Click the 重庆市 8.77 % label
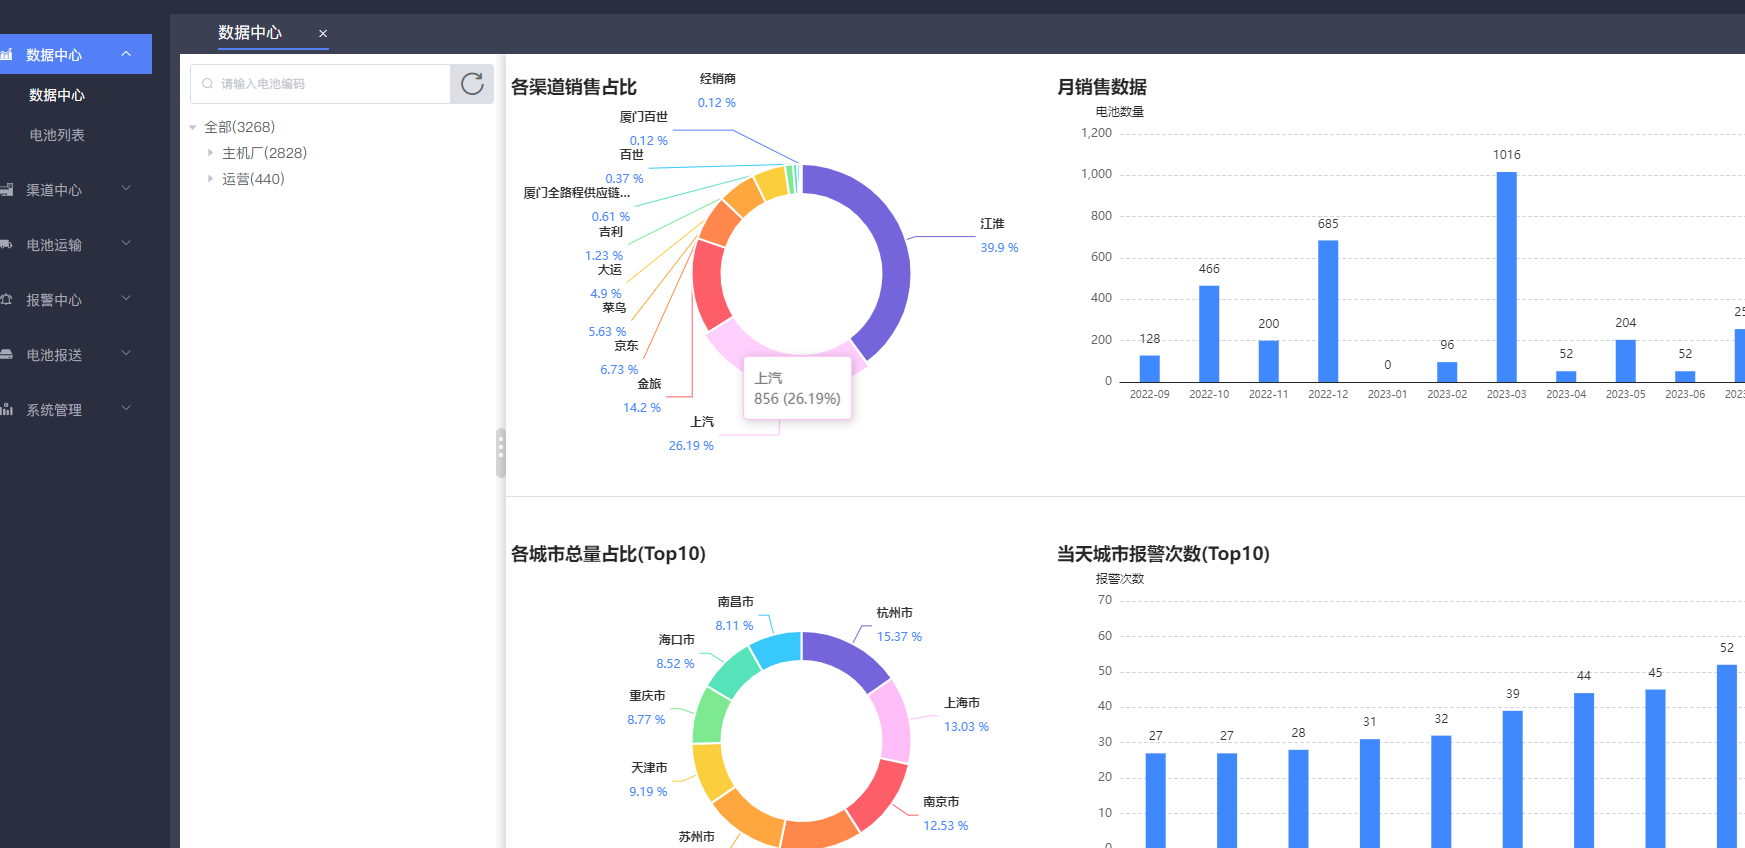1745x848 pixels. [x=647, y=708]
